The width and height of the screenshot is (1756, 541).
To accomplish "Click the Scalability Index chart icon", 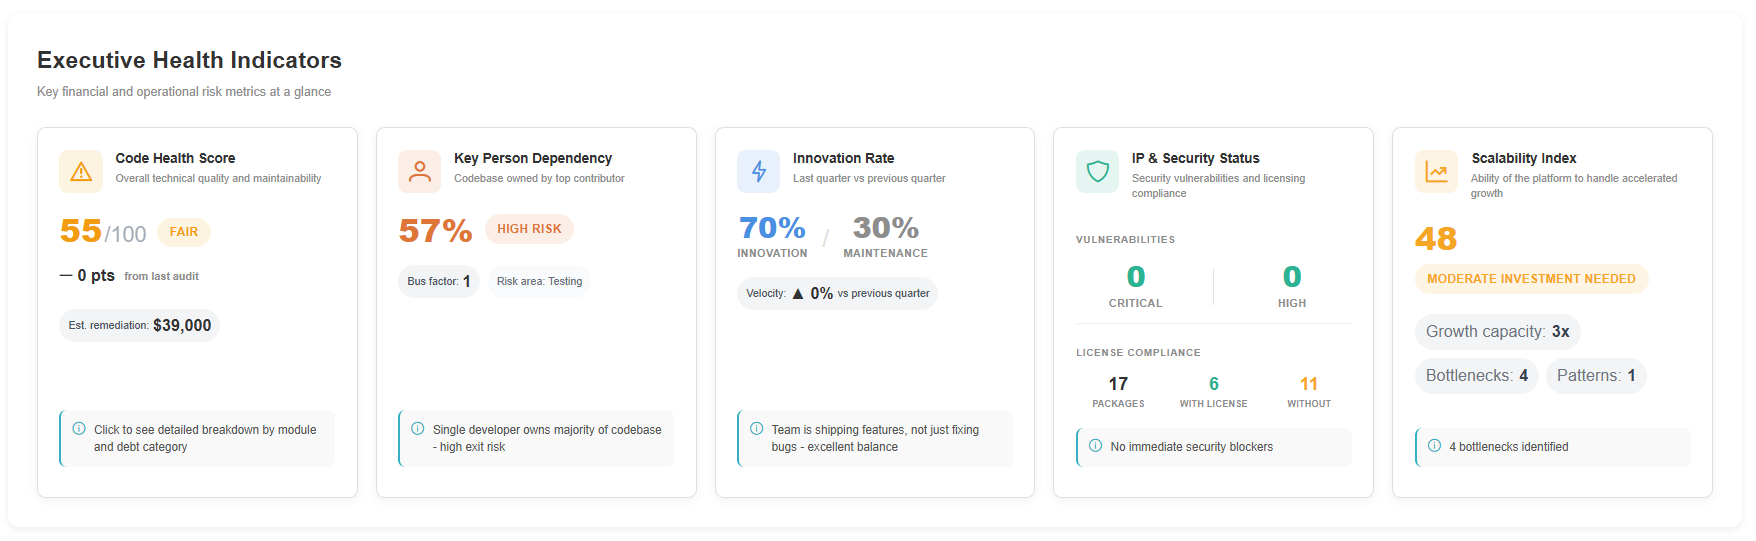I will click(x=1436, y=172).
